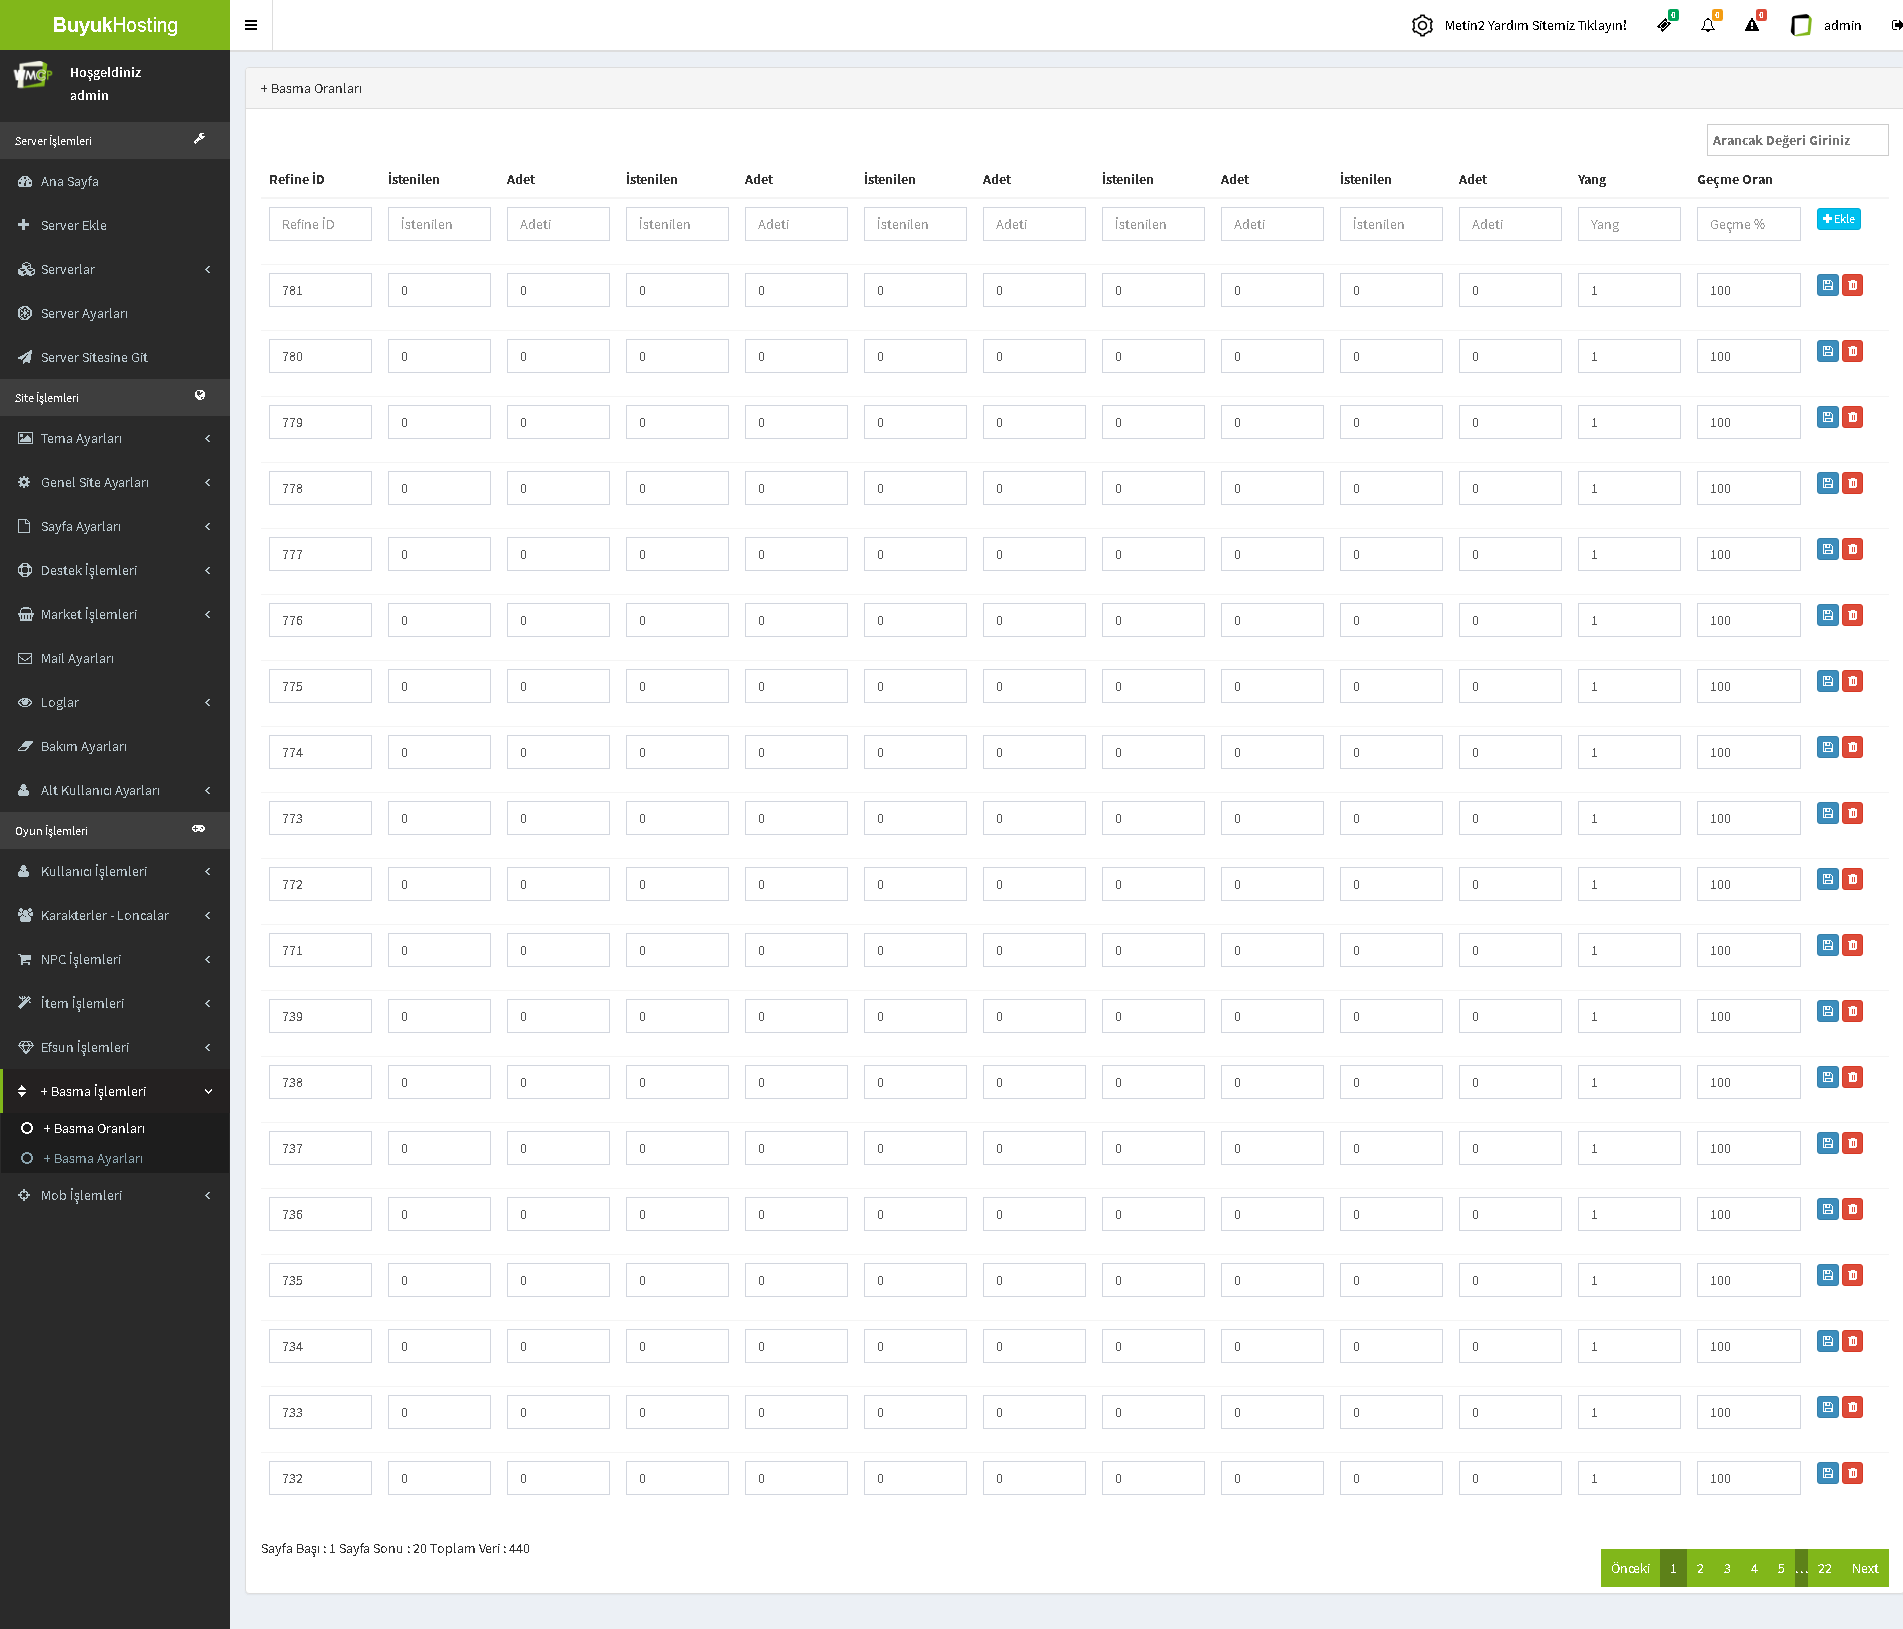Image resolution: width=1903 pixels, height=1629 pixels.
Task: Click the hamburger menu toggle icon
Action: [x=251, y=25]
